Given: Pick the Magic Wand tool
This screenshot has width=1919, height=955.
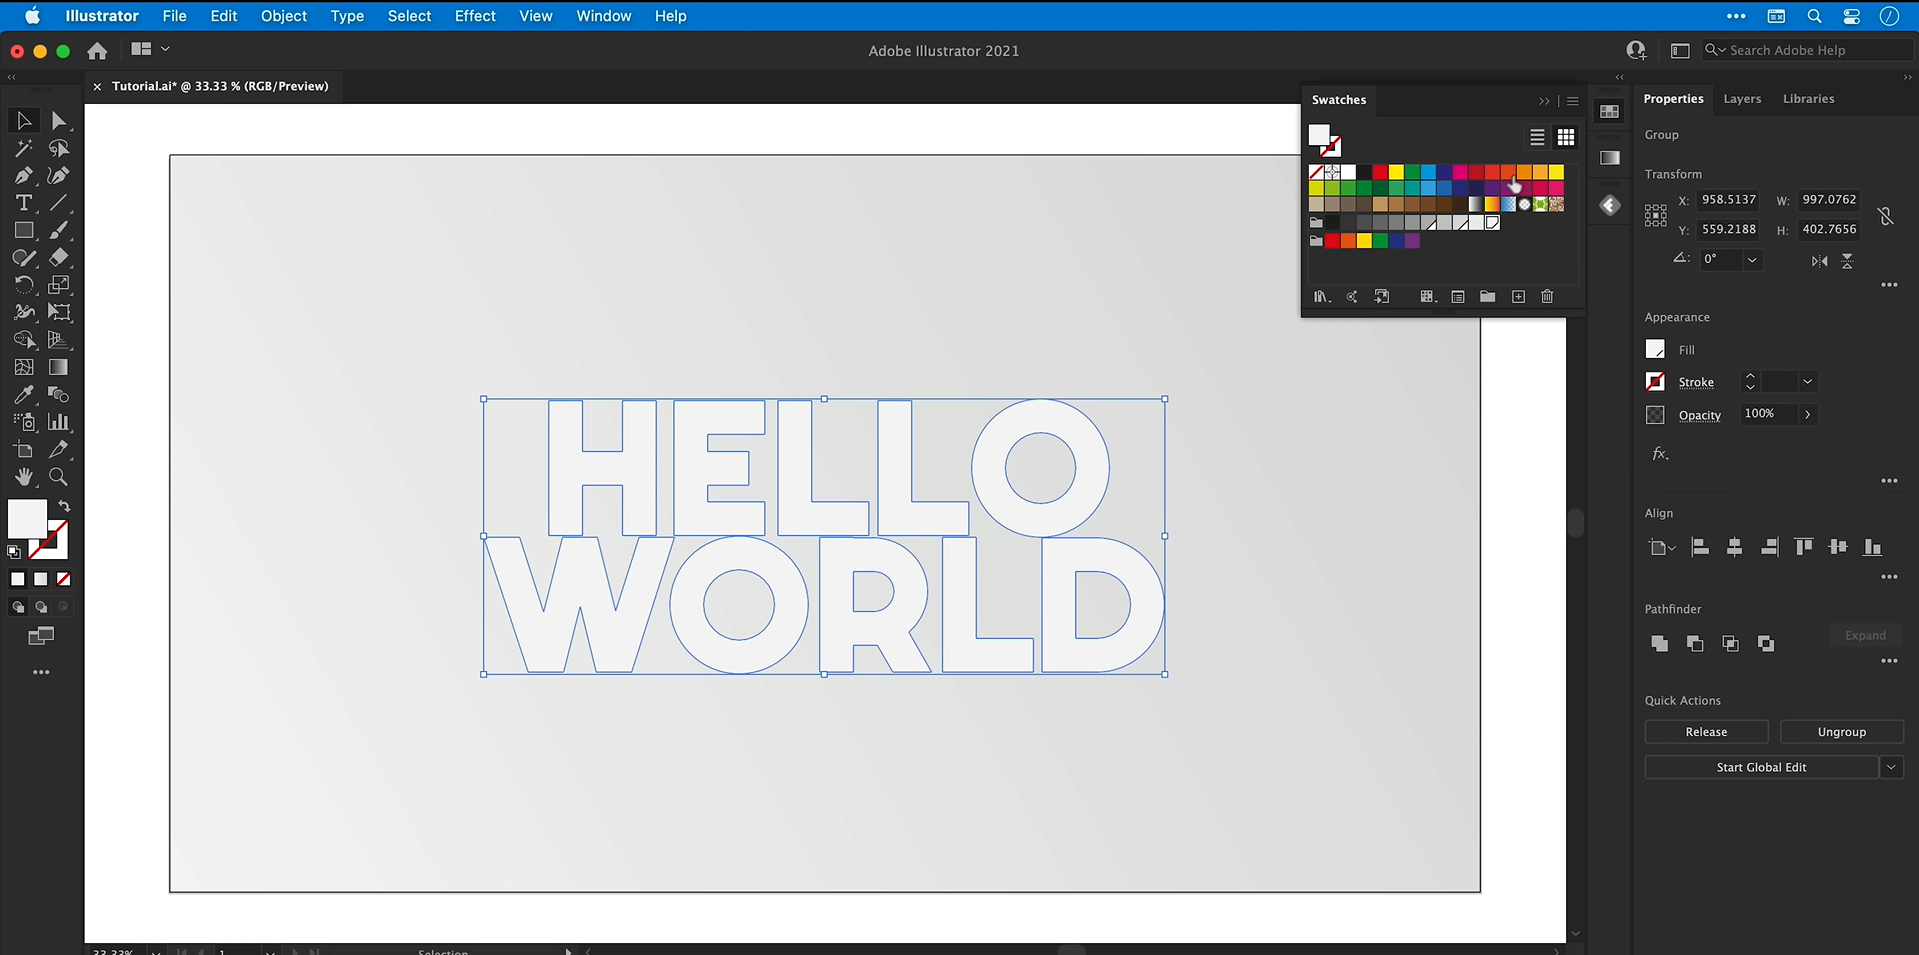Looking at the screenshot, I should pyautogui.click(x=24, y=149).
